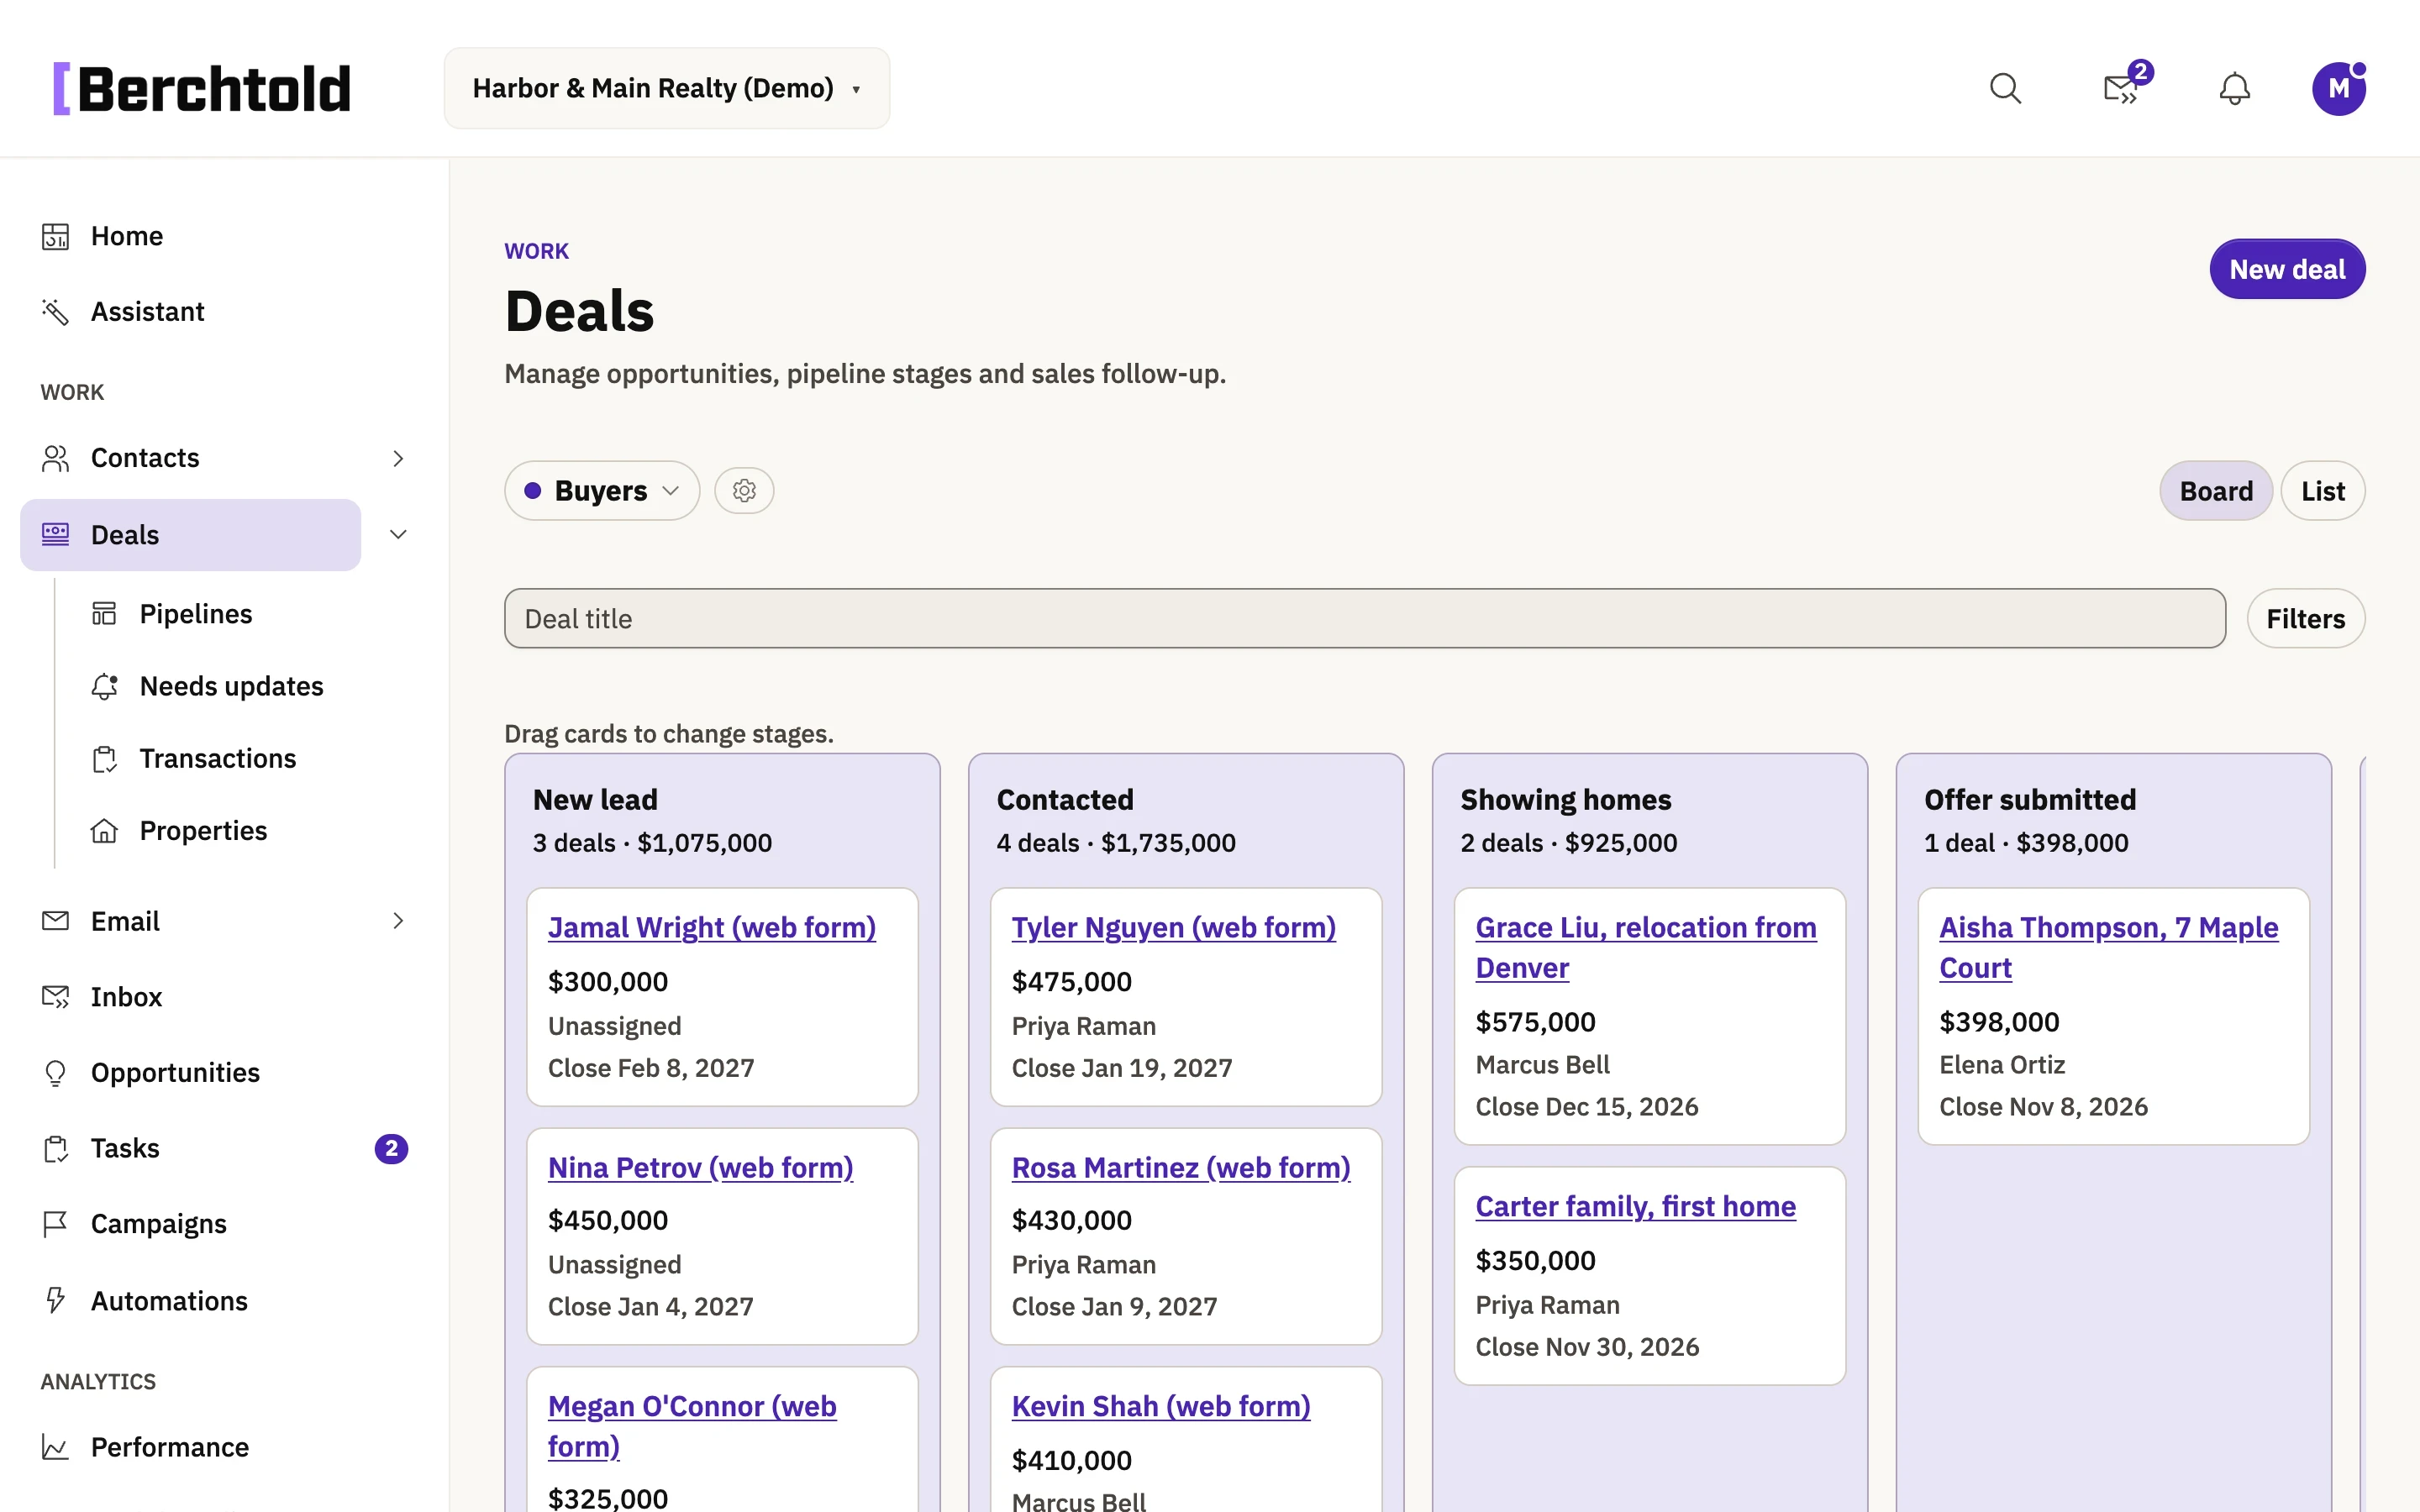Open Grace Liu relocation from Denver deal

(x=1645, y=948)
